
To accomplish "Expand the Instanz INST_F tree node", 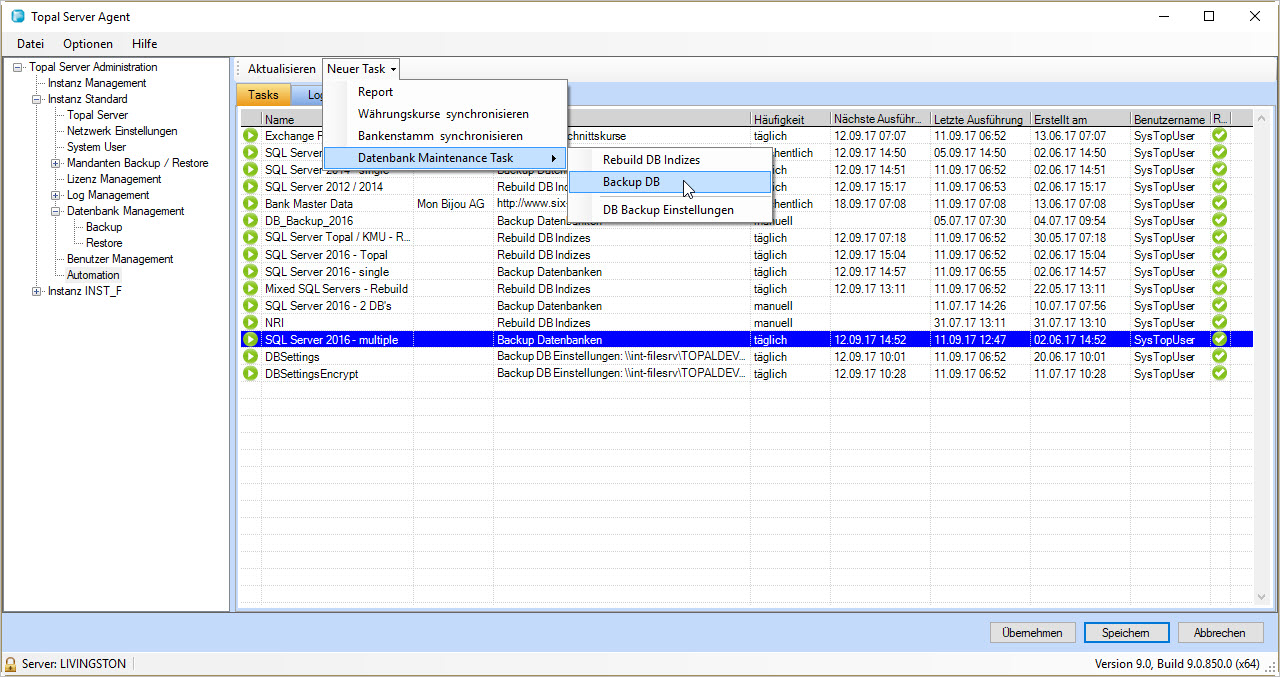I will [x=37, y=292].
